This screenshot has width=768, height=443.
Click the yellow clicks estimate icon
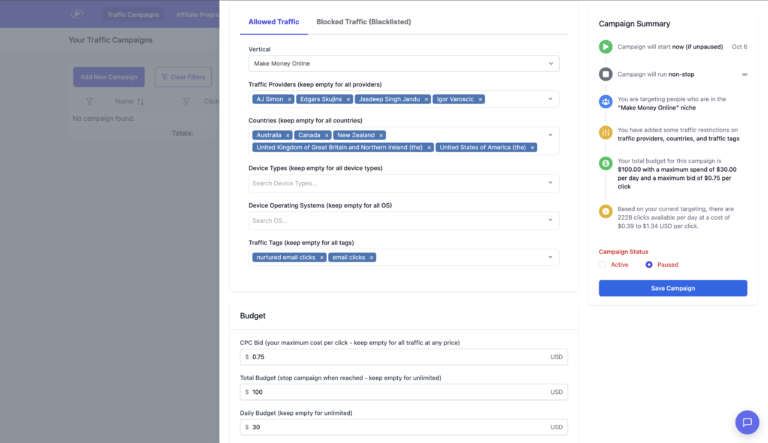[x=605, y=211]
